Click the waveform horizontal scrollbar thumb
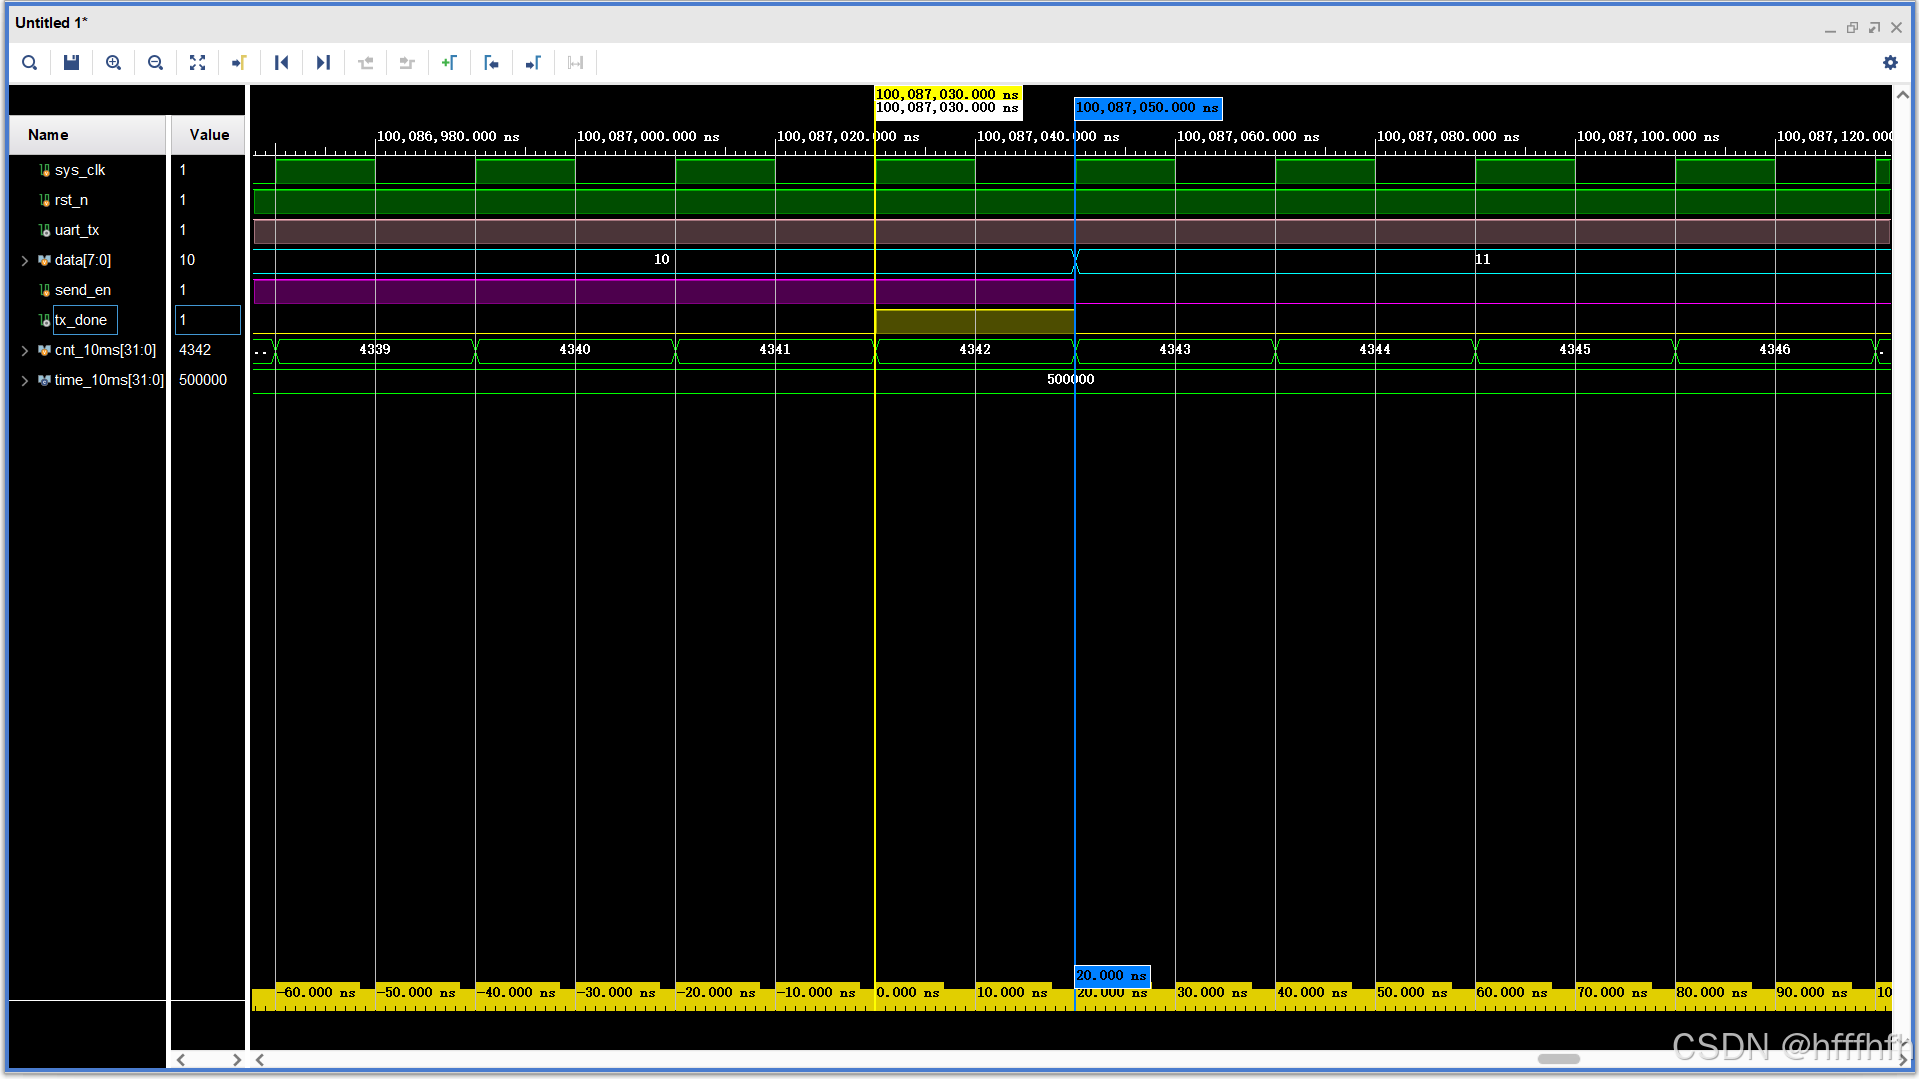This screenshot has height=1079, width=1919. [x=1558, y=1059]
